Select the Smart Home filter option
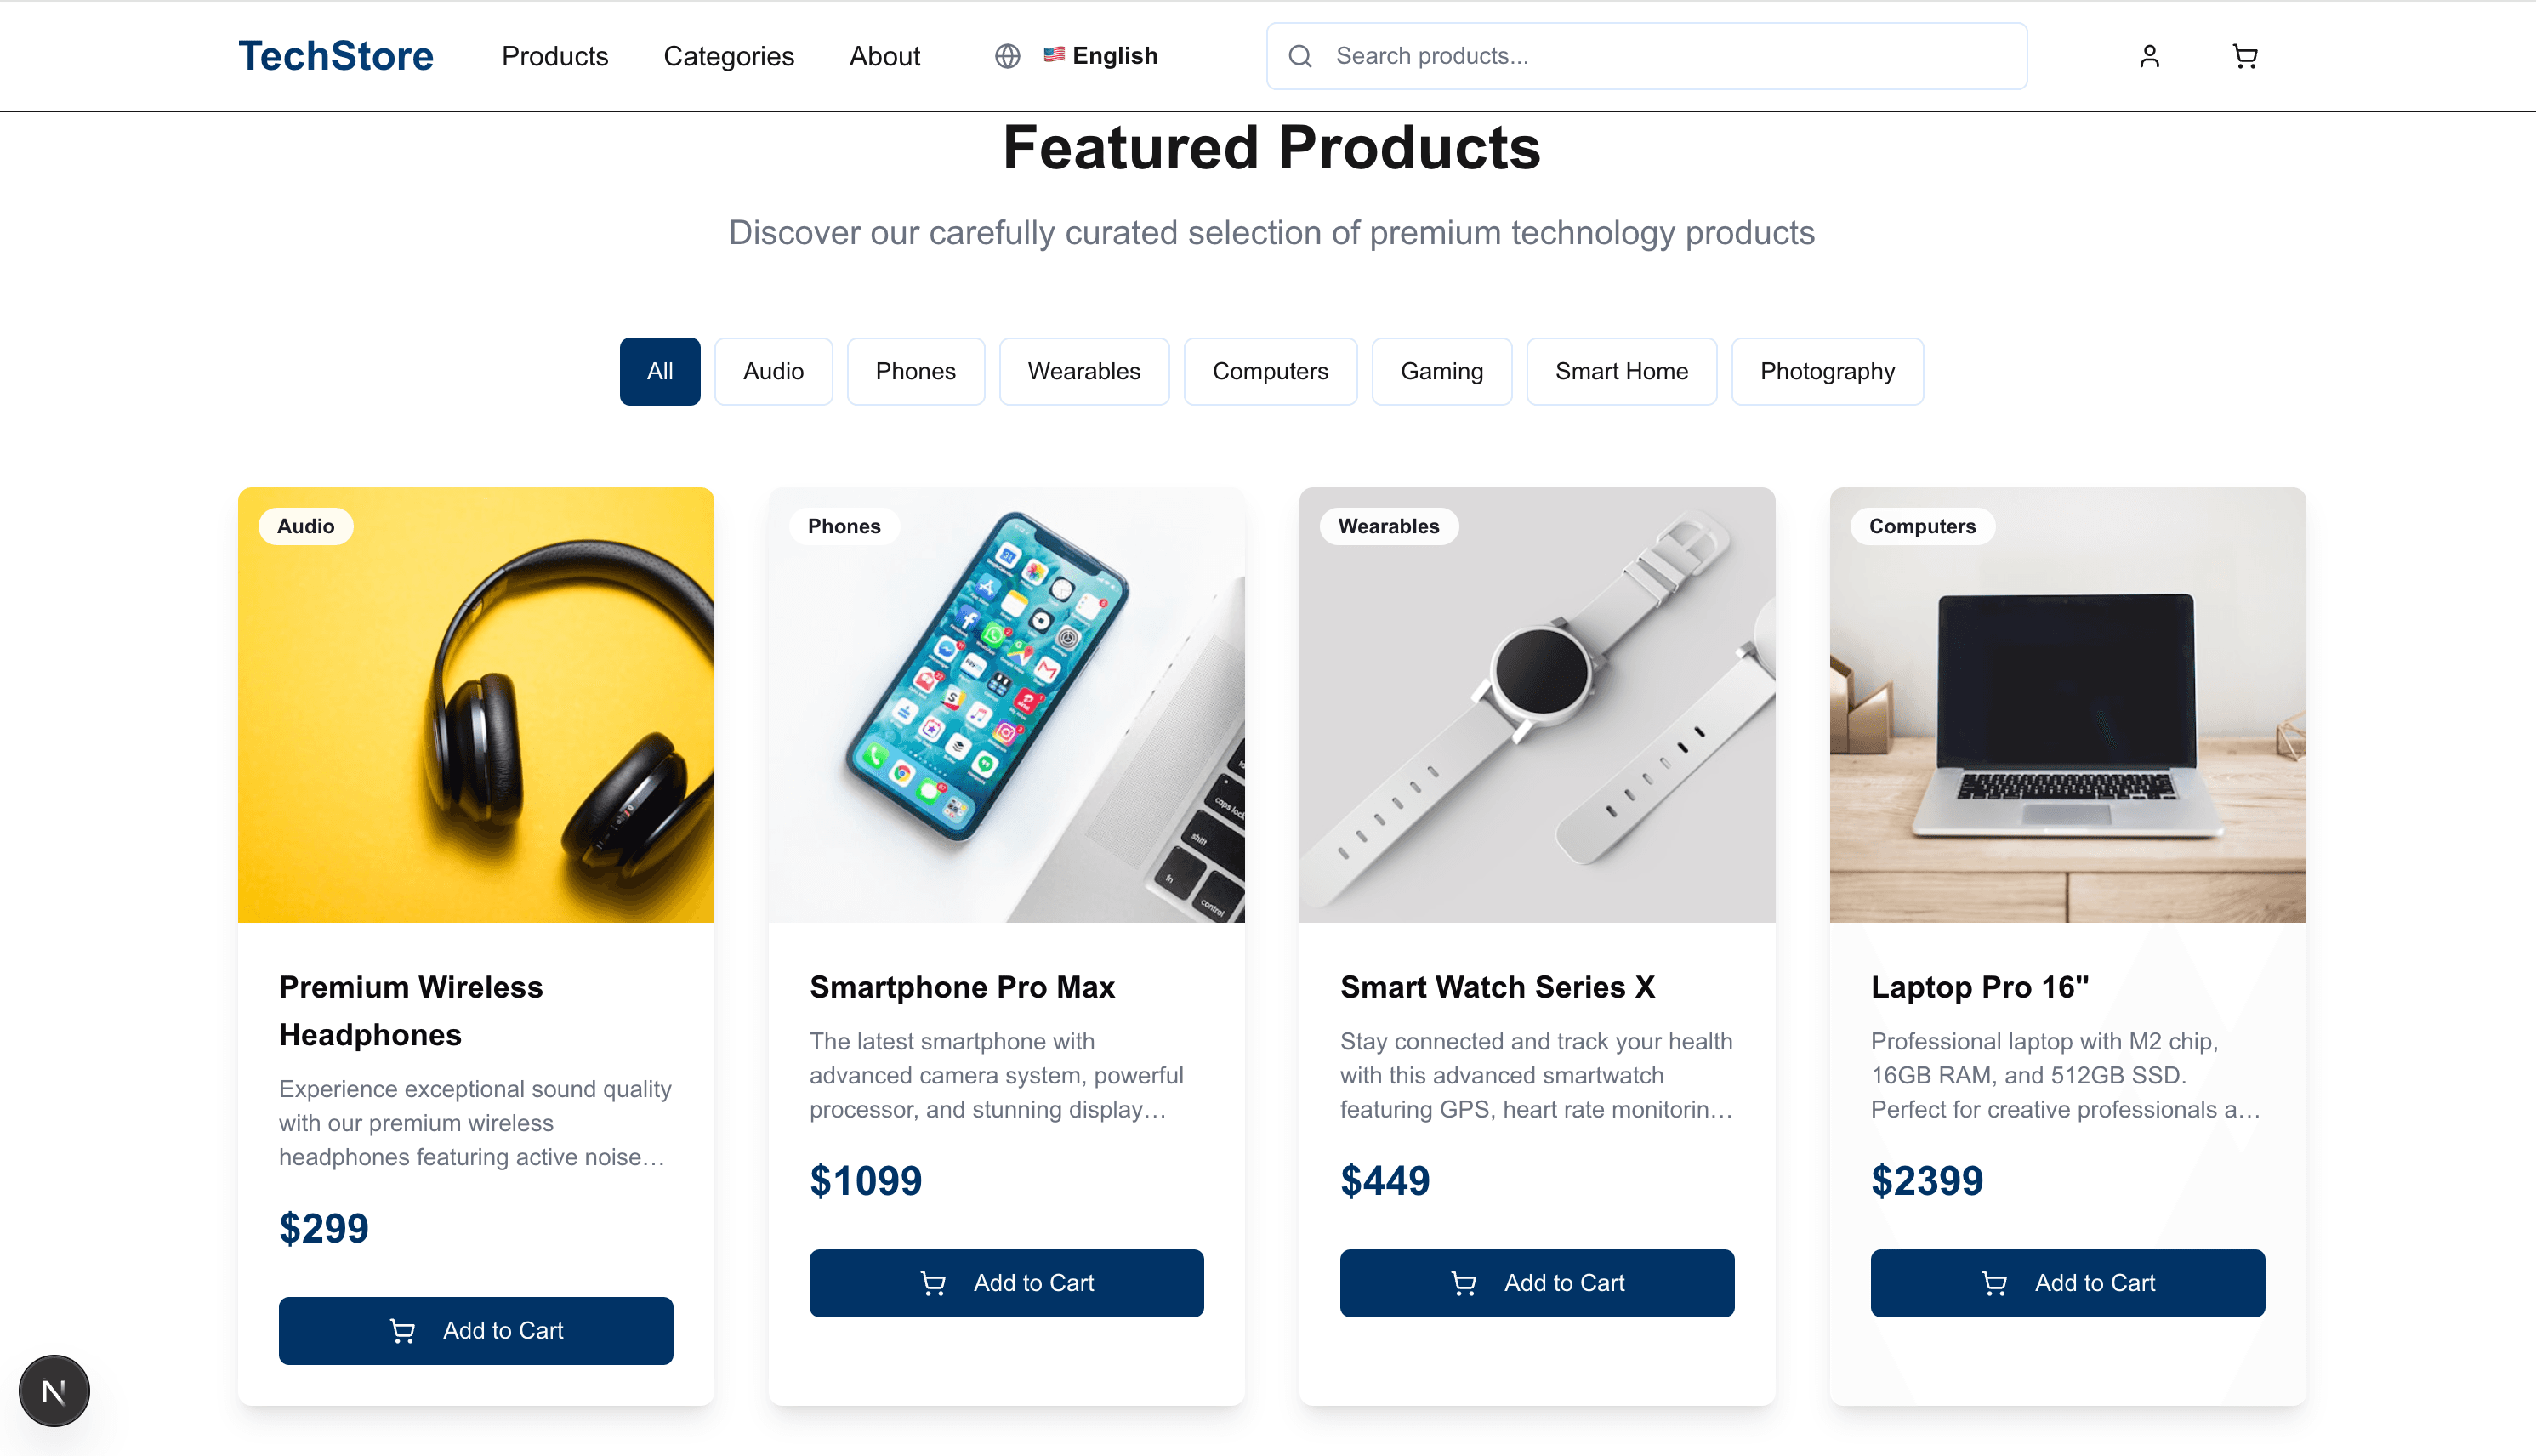This screenshot has width=2536, height=1456. (1621, 371)
